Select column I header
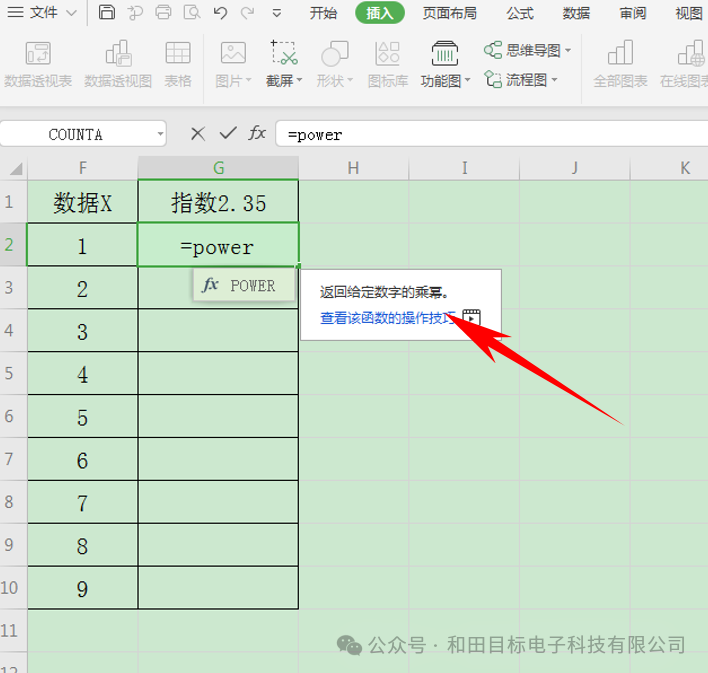The image size is (708, 673). [x=464, y=168]
